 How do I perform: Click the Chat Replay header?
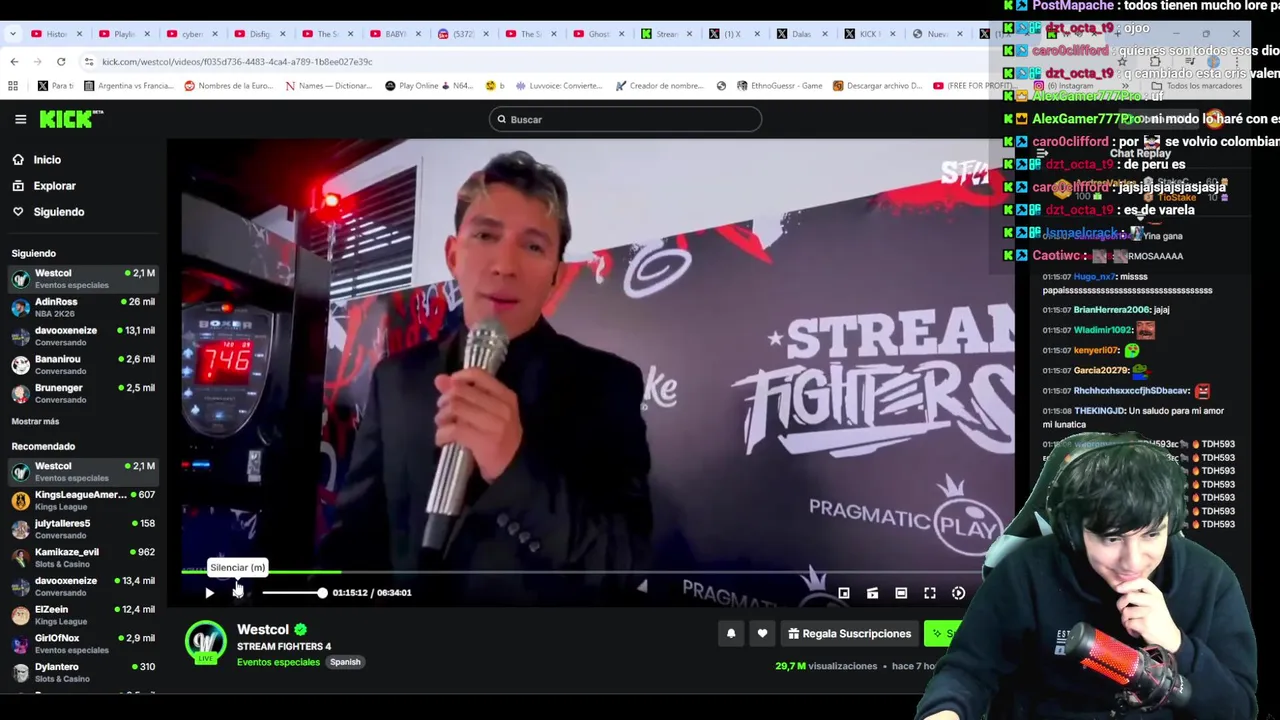(x=1140, y=153)
